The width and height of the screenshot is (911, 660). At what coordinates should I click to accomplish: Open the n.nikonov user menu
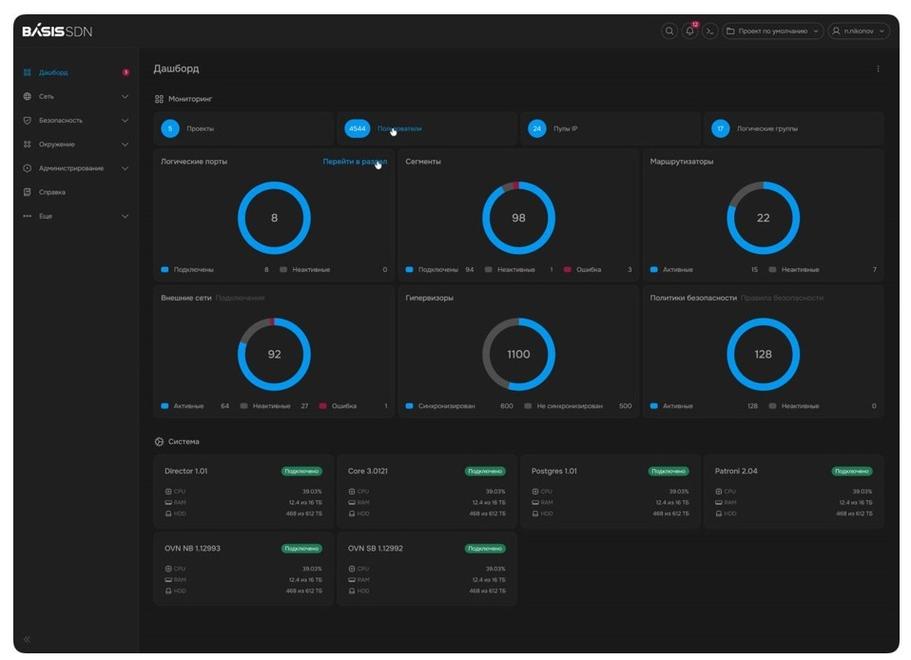[859, 31]
